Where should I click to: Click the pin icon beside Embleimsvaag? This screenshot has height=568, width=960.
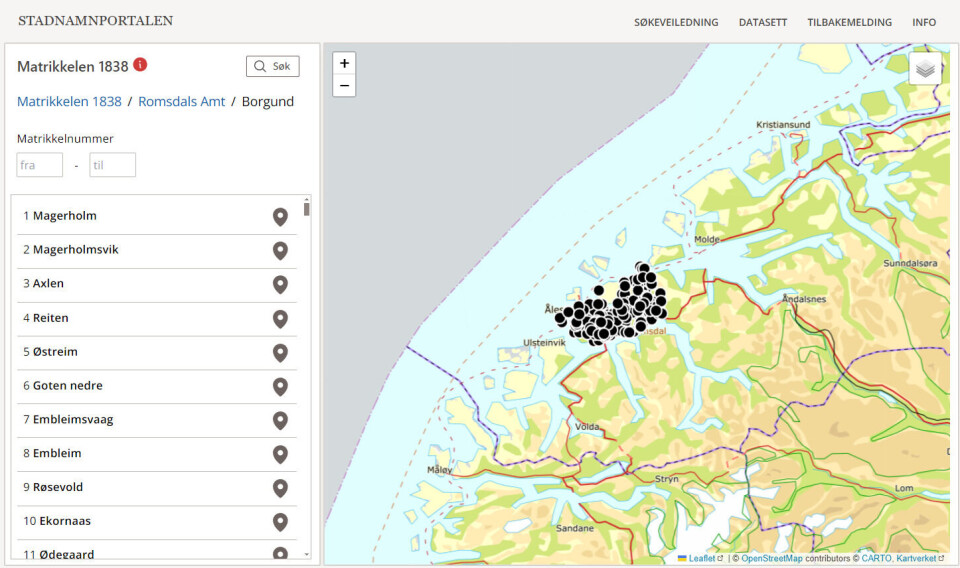280,420
